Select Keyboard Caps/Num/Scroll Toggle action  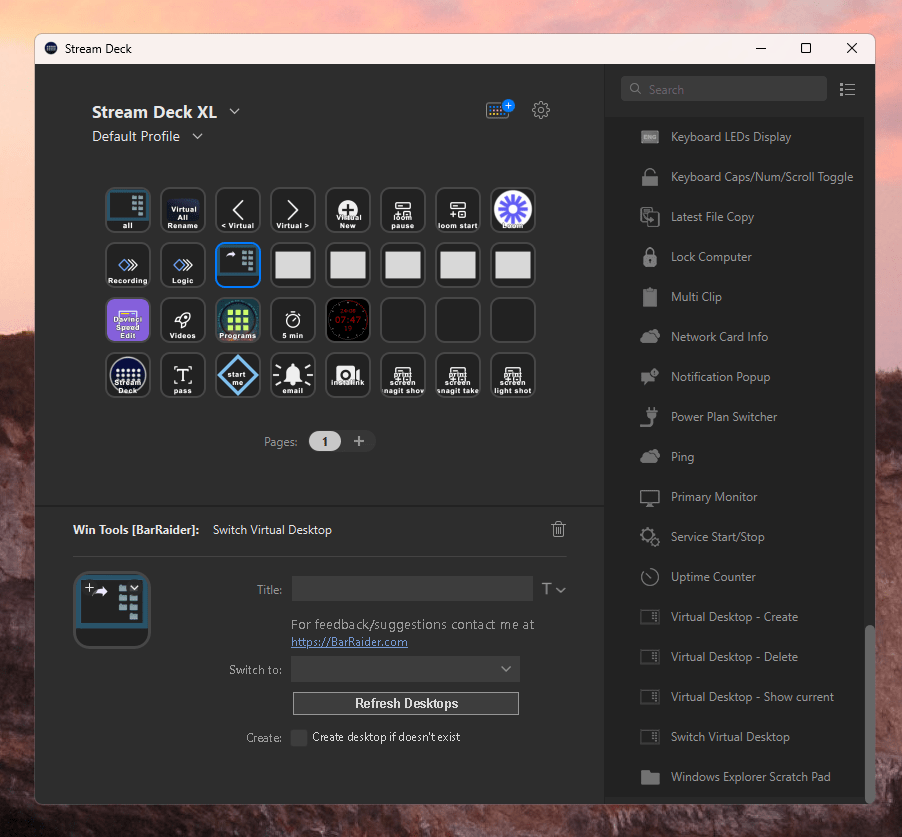[748, 177]
